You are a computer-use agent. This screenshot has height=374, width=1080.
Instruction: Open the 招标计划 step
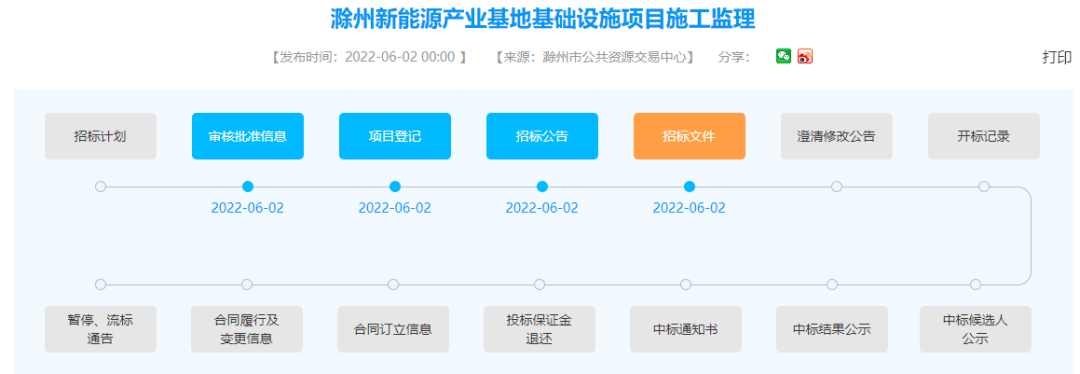101,136
